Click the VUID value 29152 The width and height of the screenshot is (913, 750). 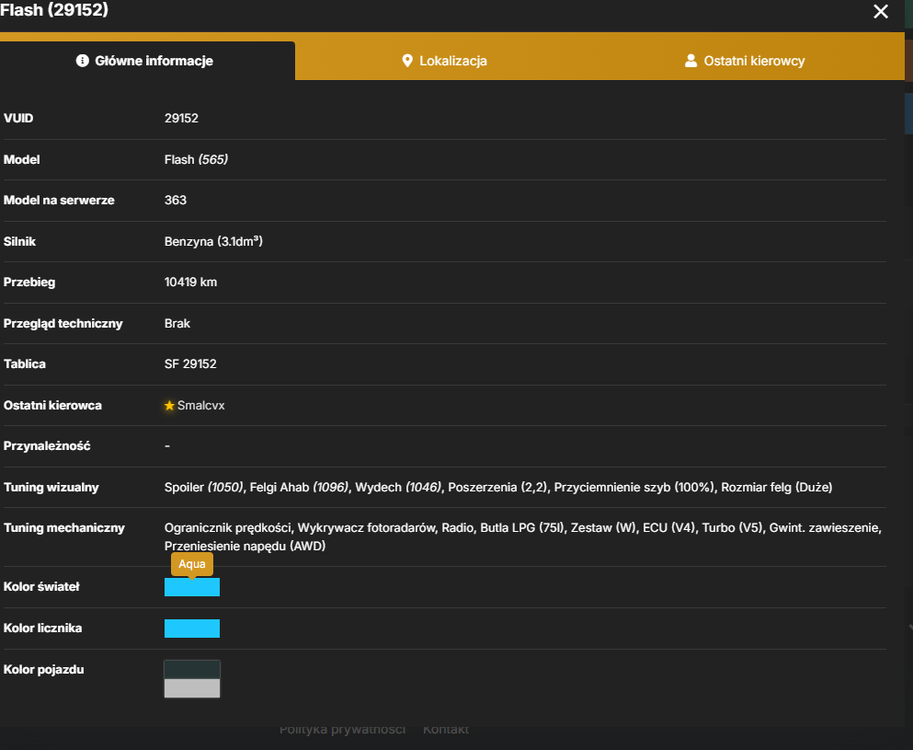click(x=181, y=118)
